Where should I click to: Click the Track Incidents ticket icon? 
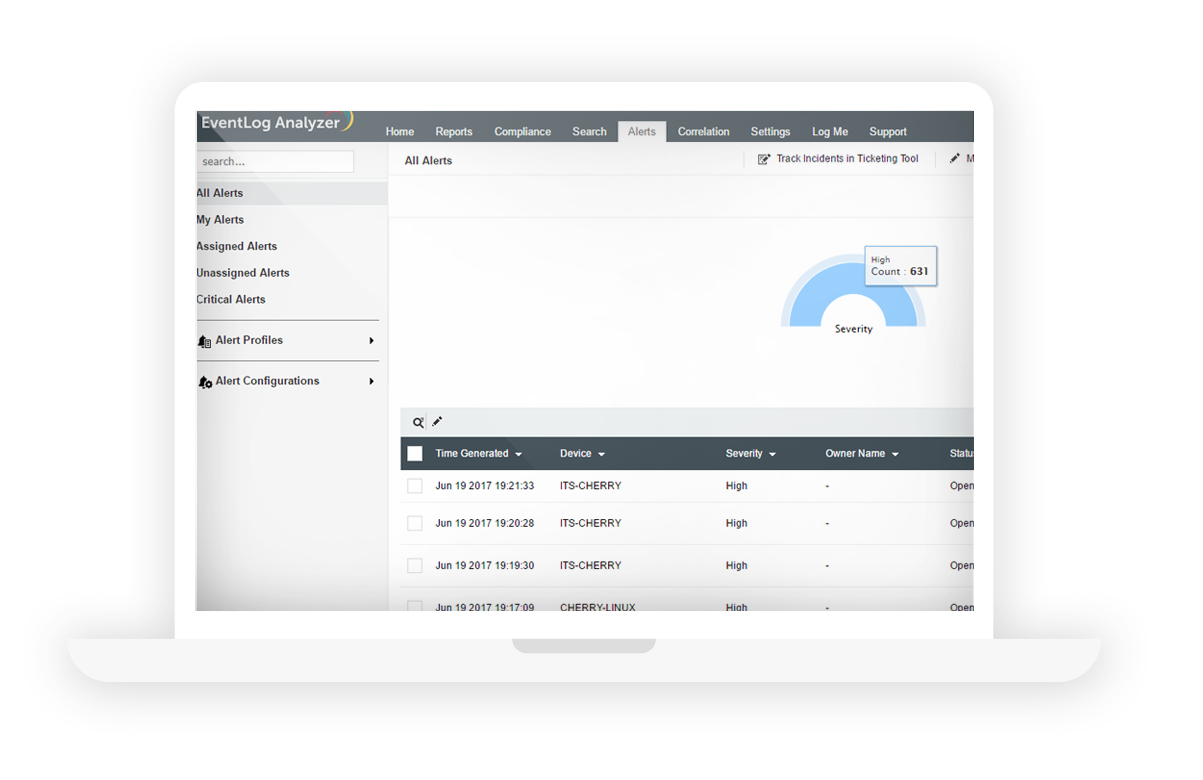[x=764, y=159]
